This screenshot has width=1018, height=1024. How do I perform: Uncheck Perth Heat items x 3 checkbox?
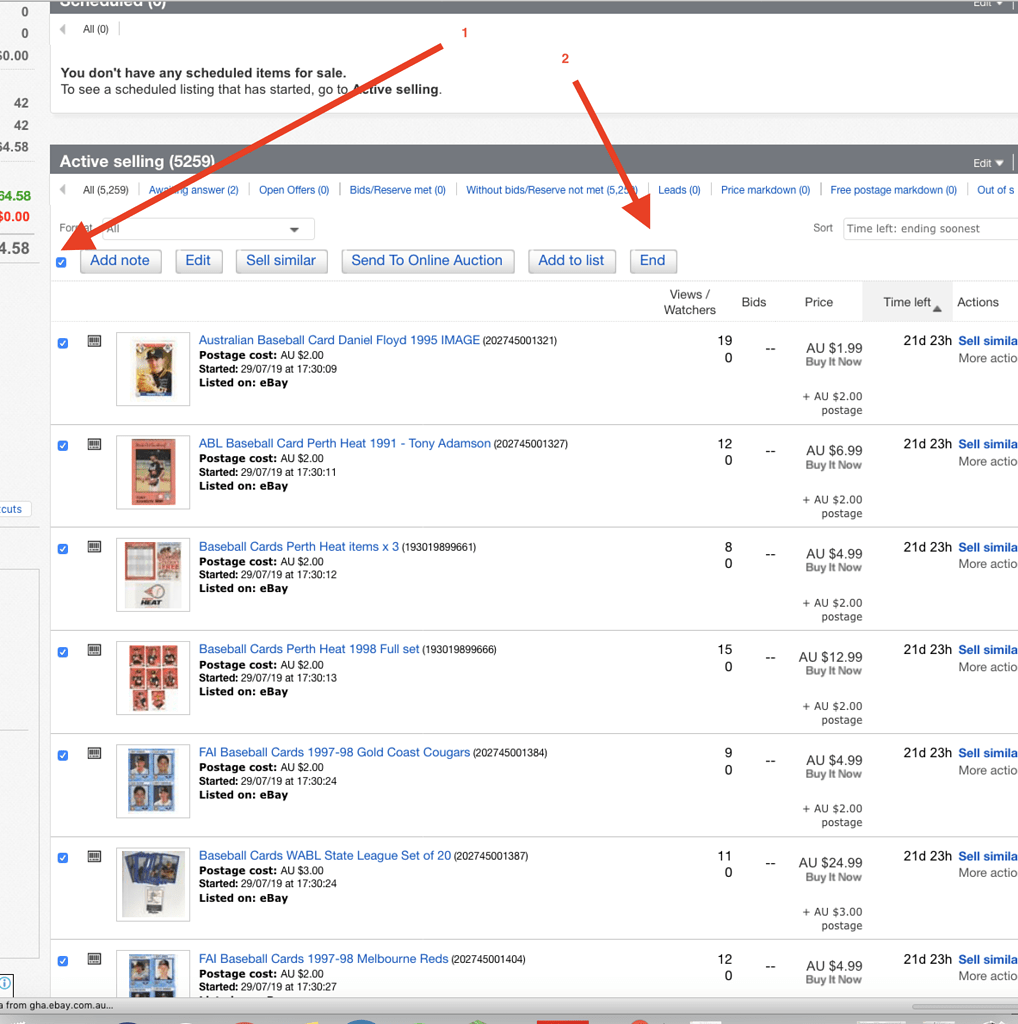[63, 549]
